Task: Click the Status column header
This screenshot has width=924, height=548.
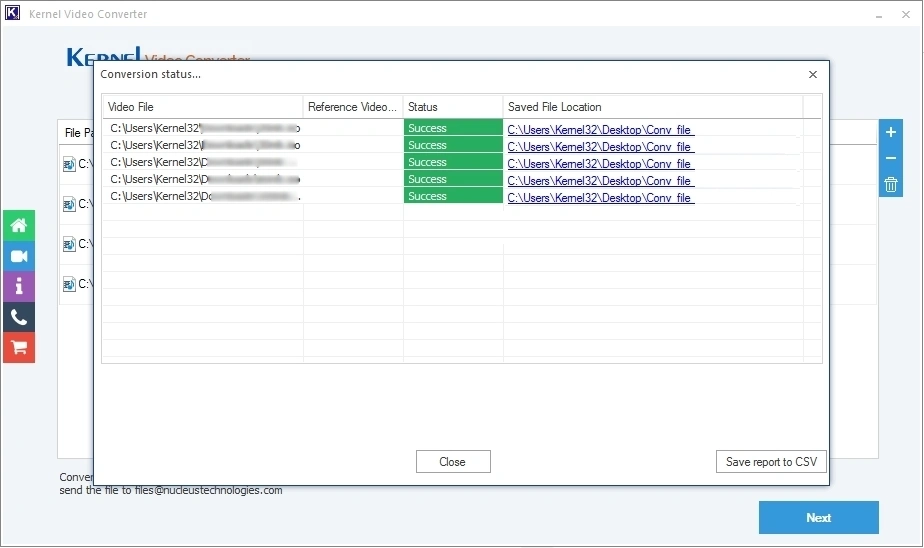Action: [453, 107]
